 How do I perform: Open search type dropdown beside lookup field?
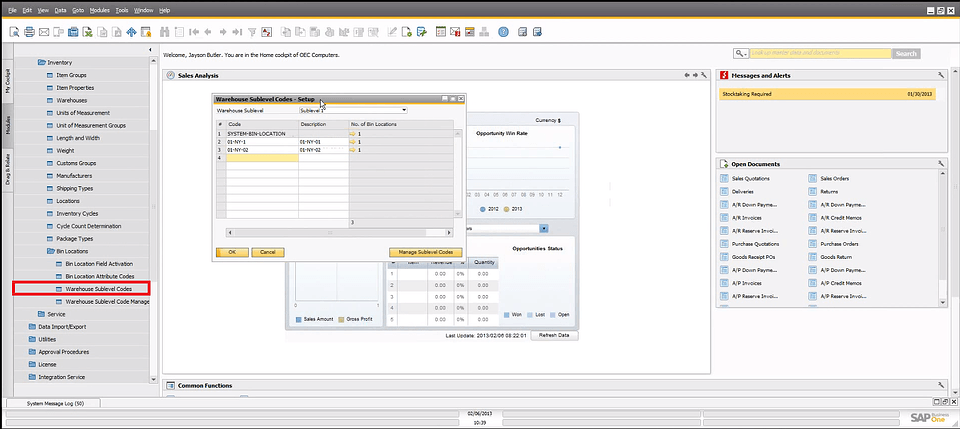(741, 54)
